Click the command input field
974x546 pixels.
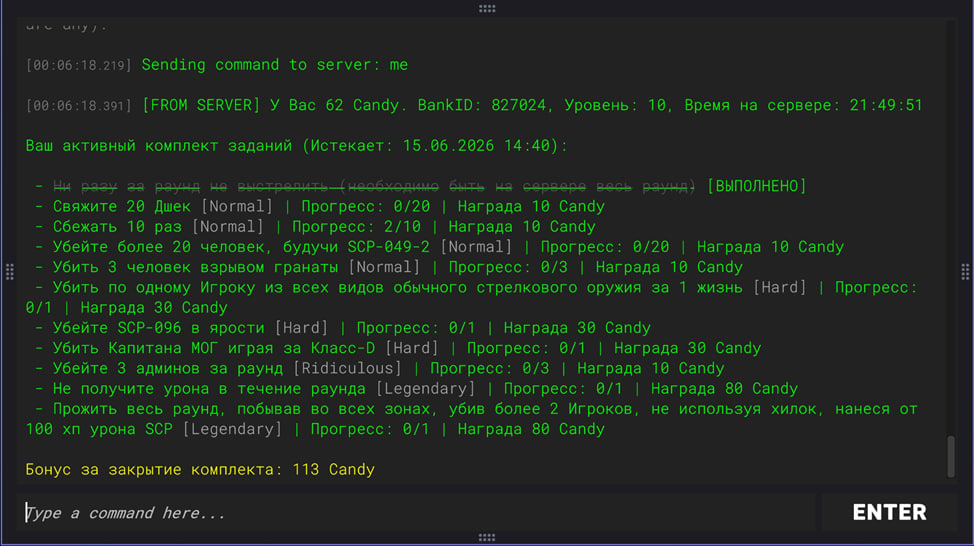pos(416,512)
